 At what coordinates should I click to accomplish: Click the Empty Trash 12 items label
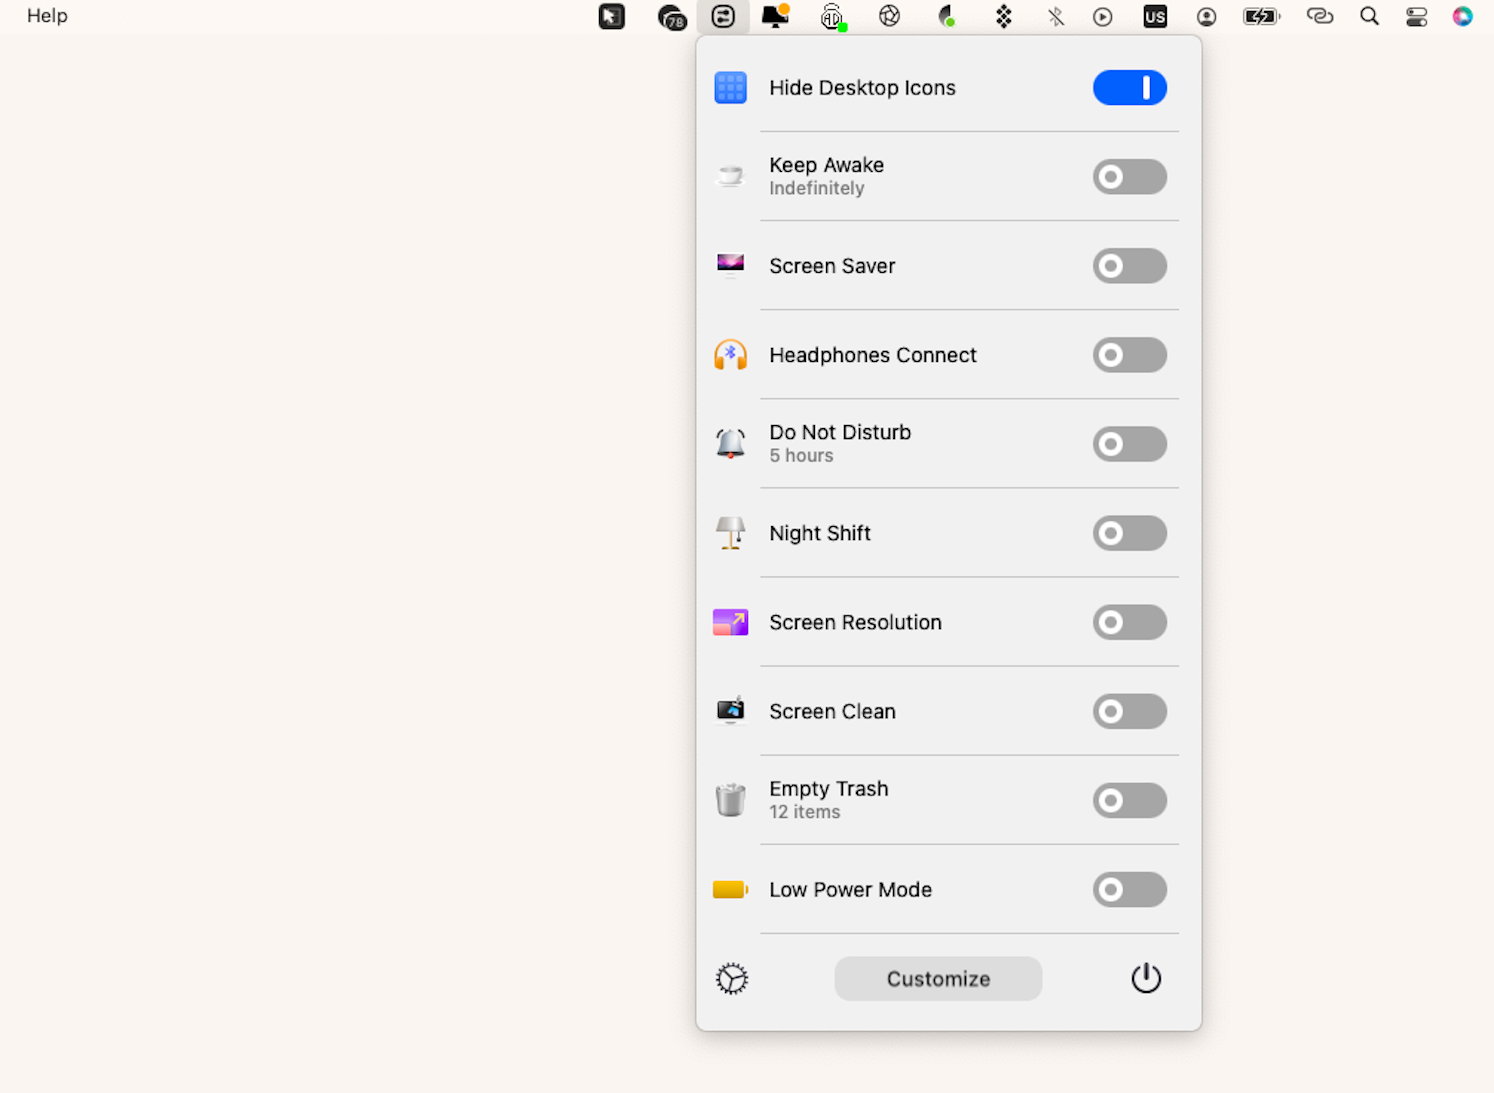tap(804, 811)
